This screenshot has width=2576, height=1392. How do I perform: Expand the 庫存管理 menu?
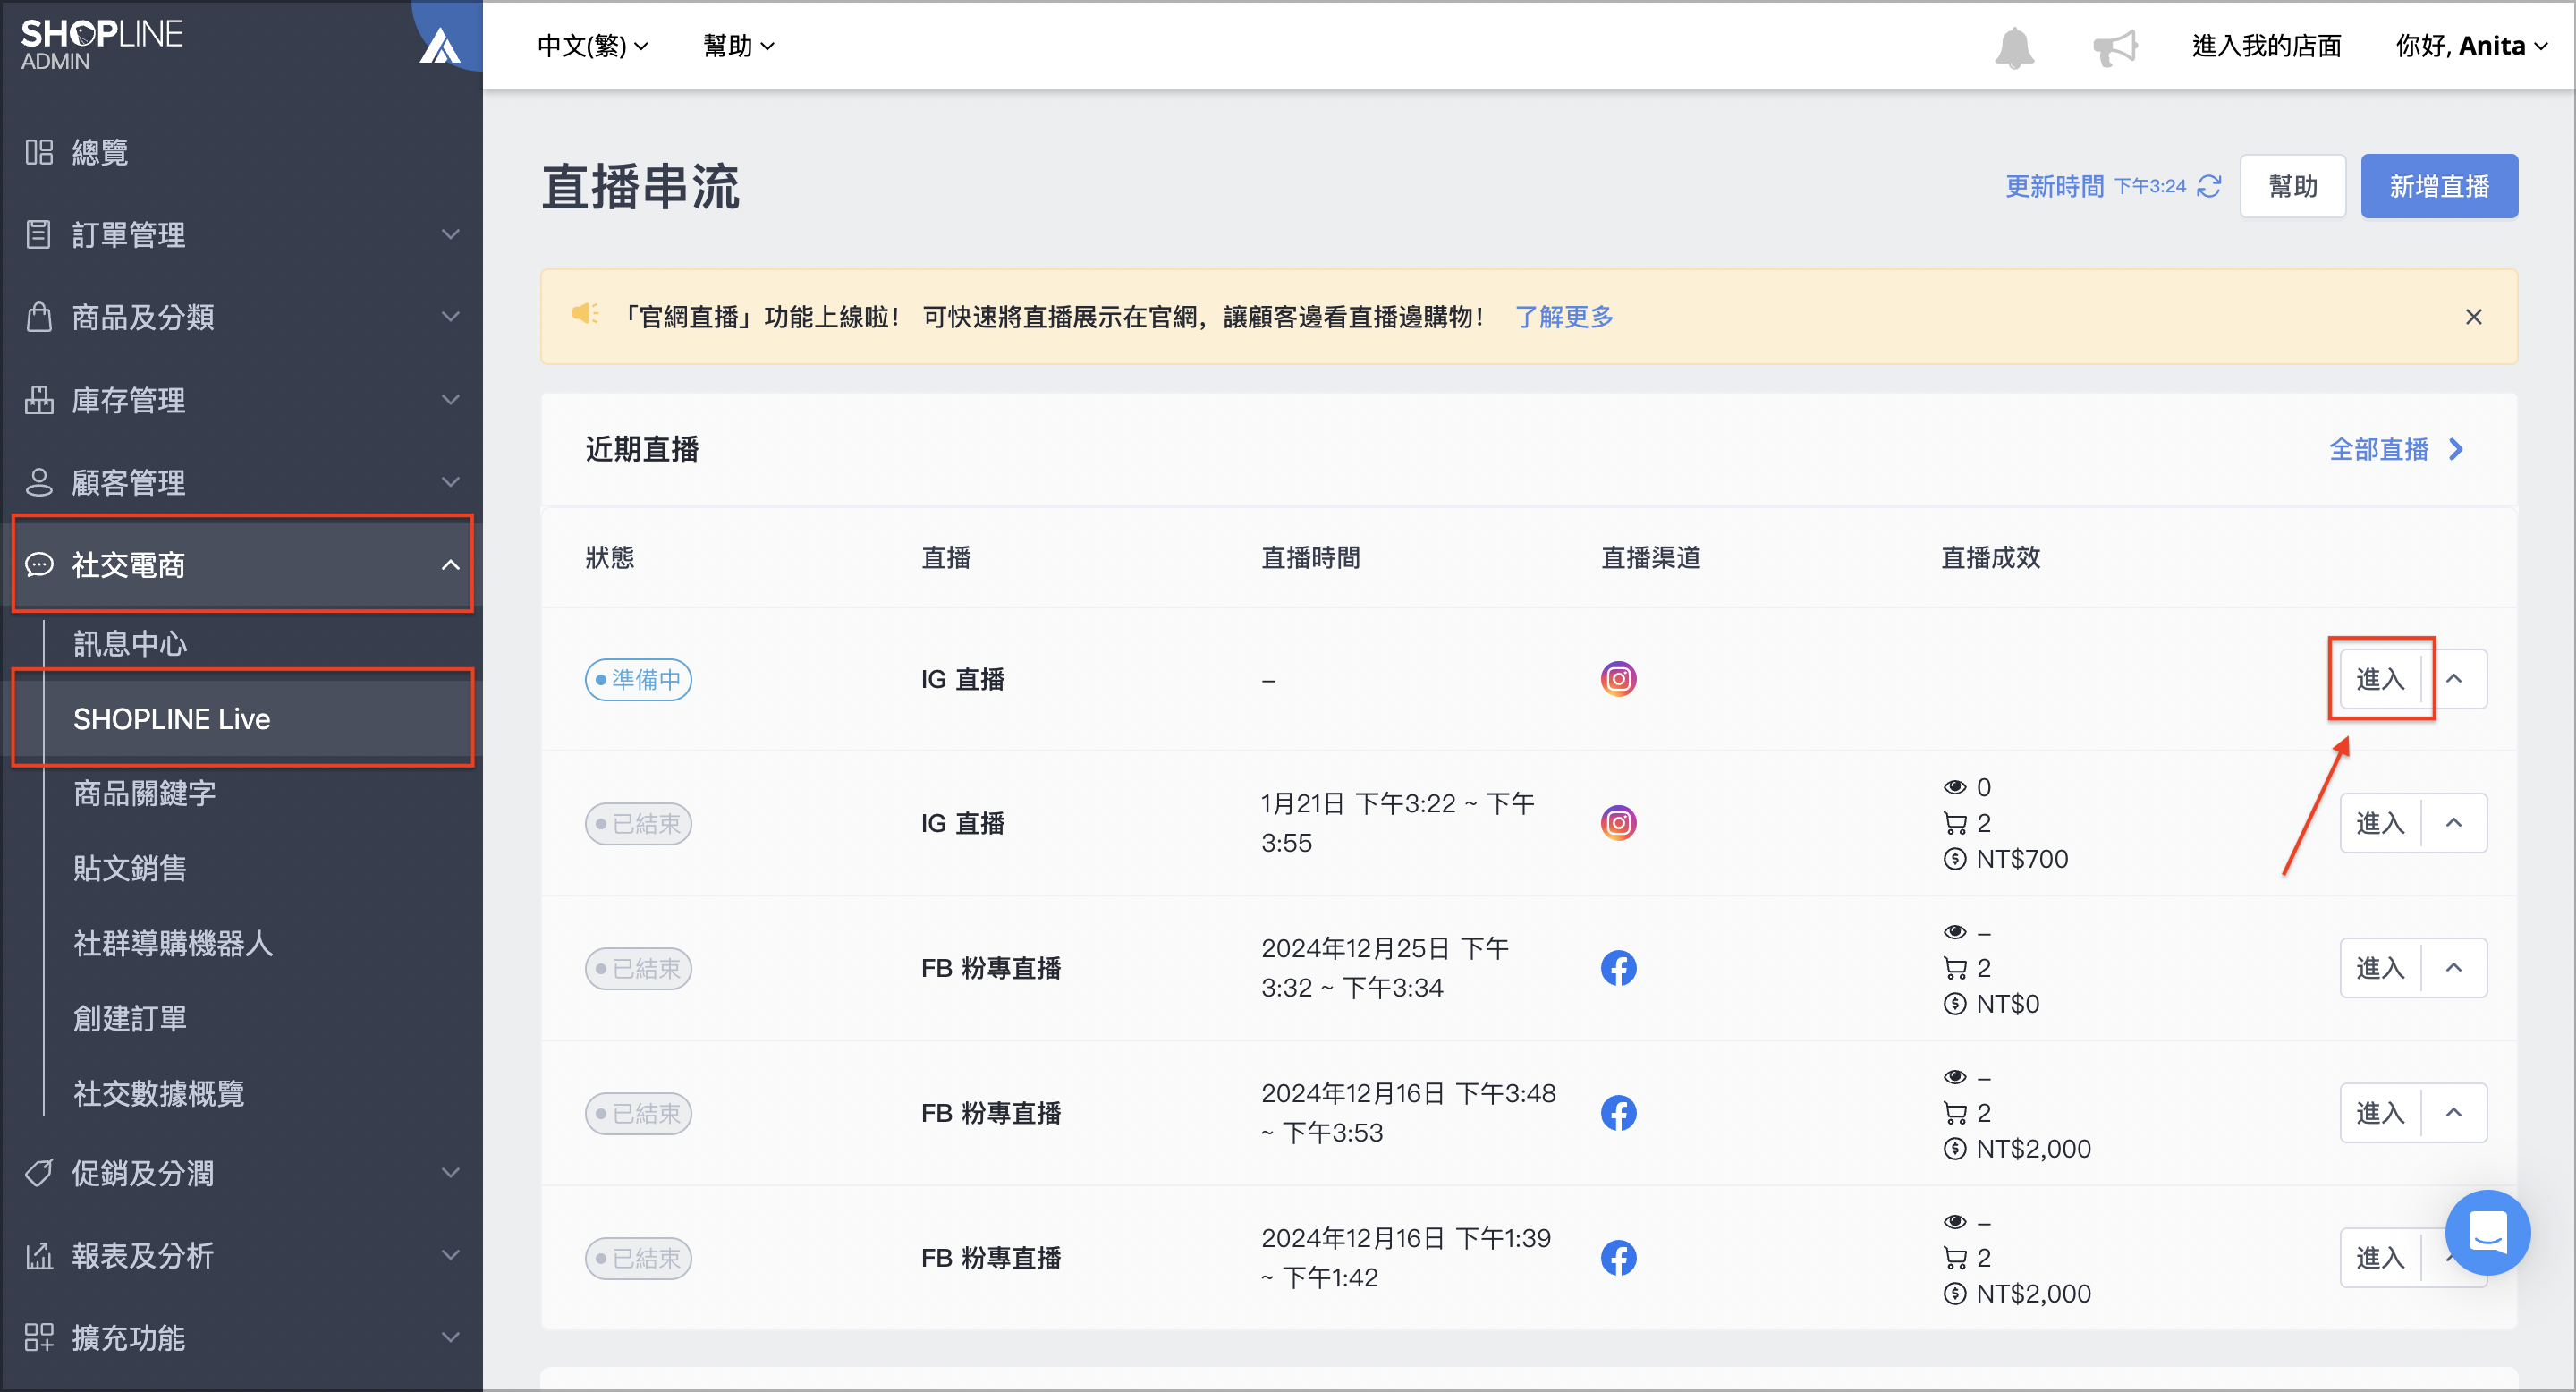coord(451,400)
